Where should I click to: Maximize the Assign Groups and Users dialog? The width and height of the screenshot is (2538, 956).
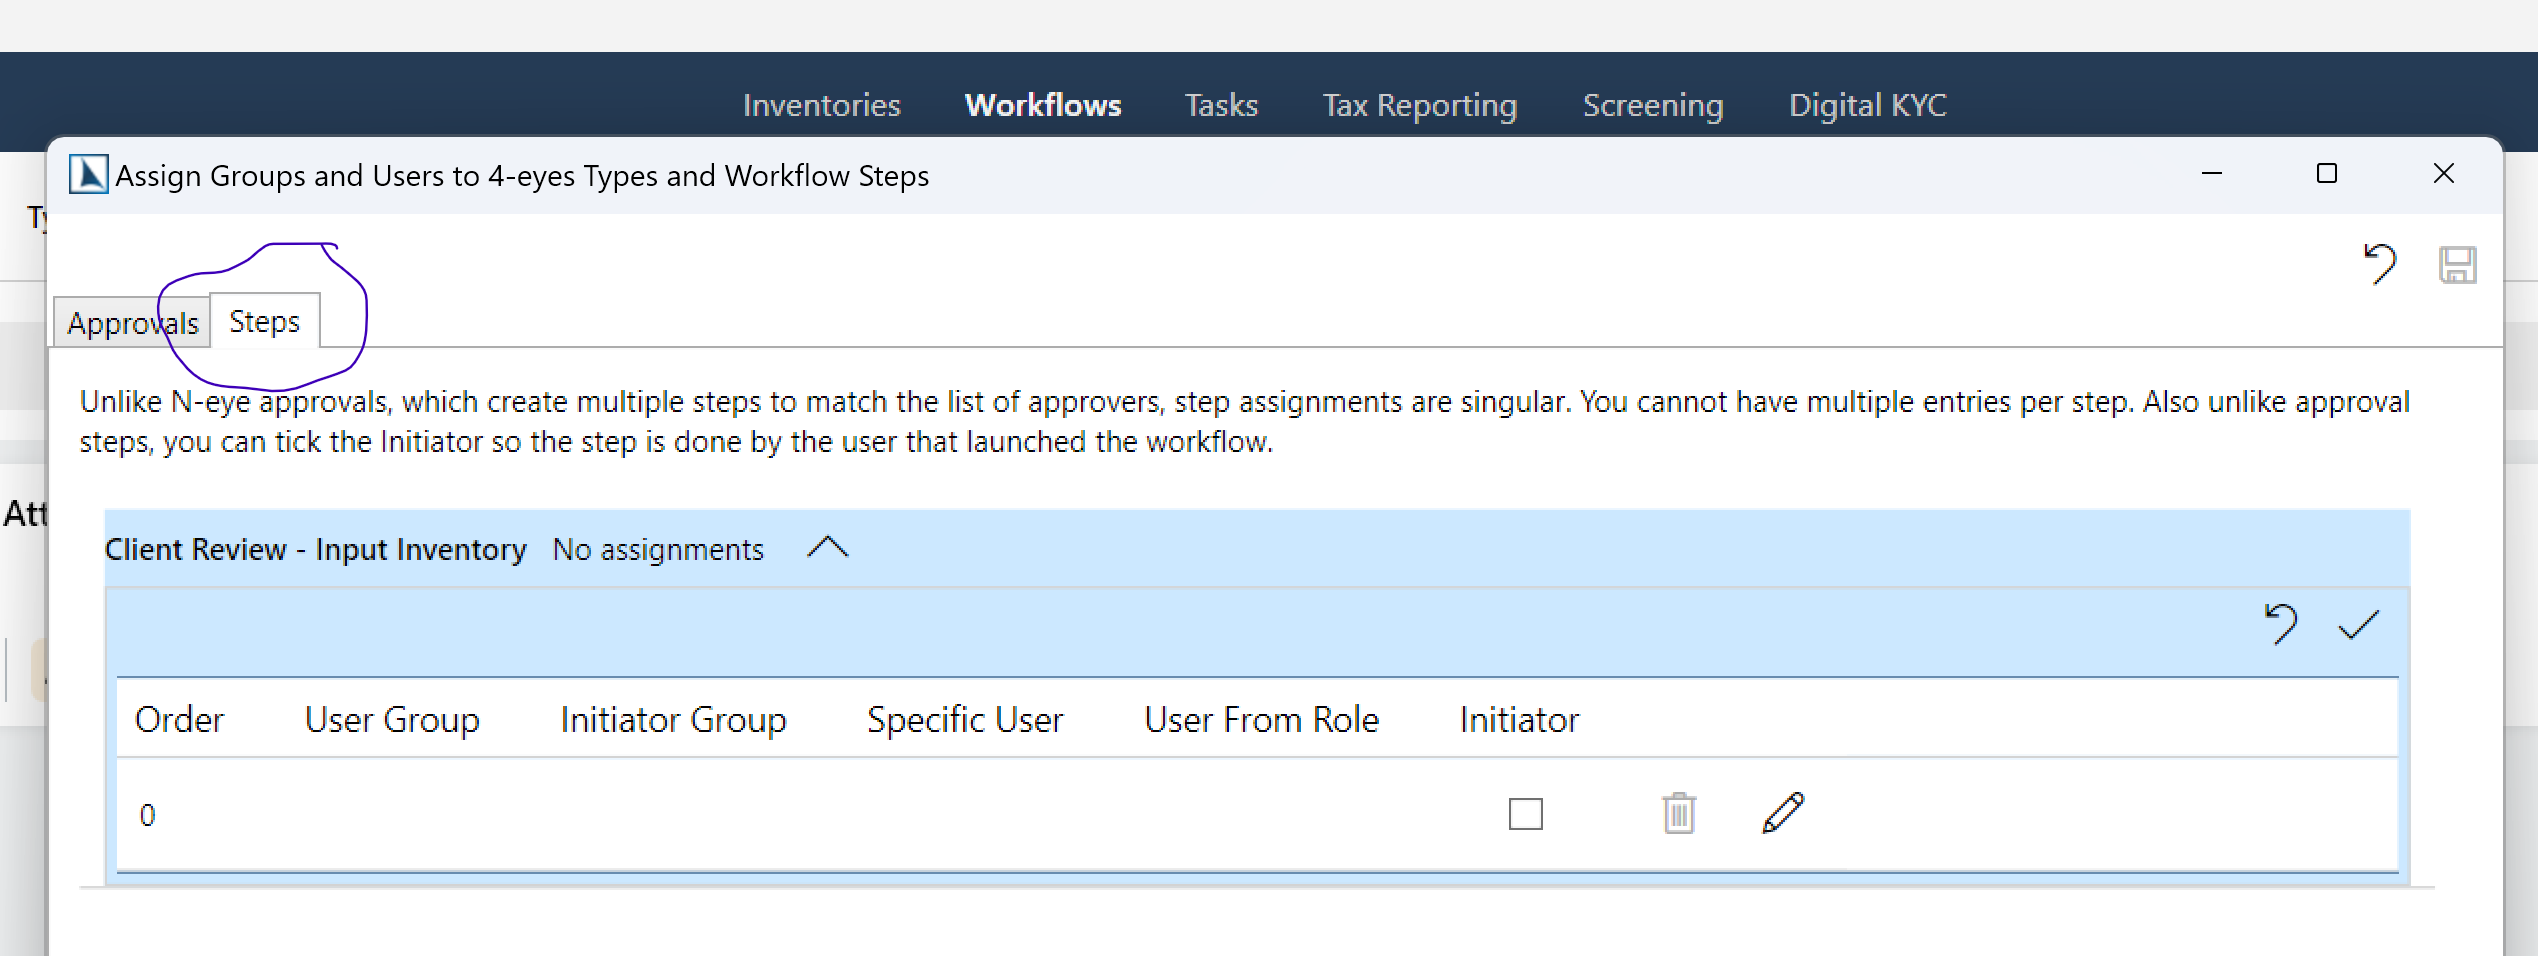2327,174
